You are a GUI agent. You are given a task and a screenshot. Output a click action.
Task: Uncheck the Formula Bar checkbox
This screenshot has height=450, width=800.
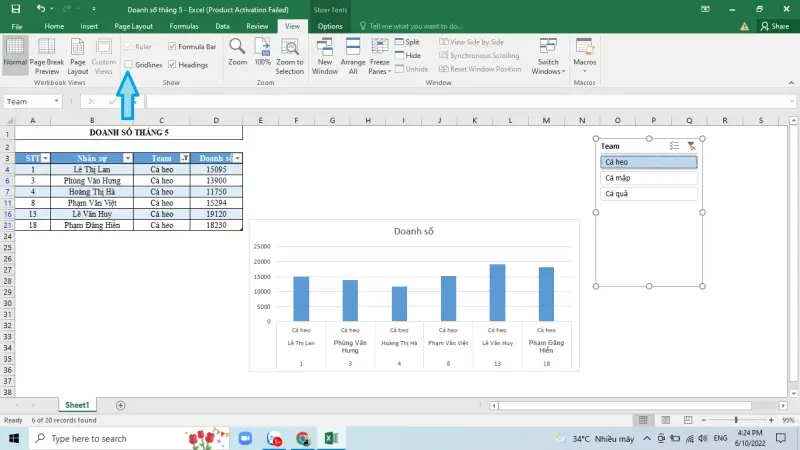(173, 46)
